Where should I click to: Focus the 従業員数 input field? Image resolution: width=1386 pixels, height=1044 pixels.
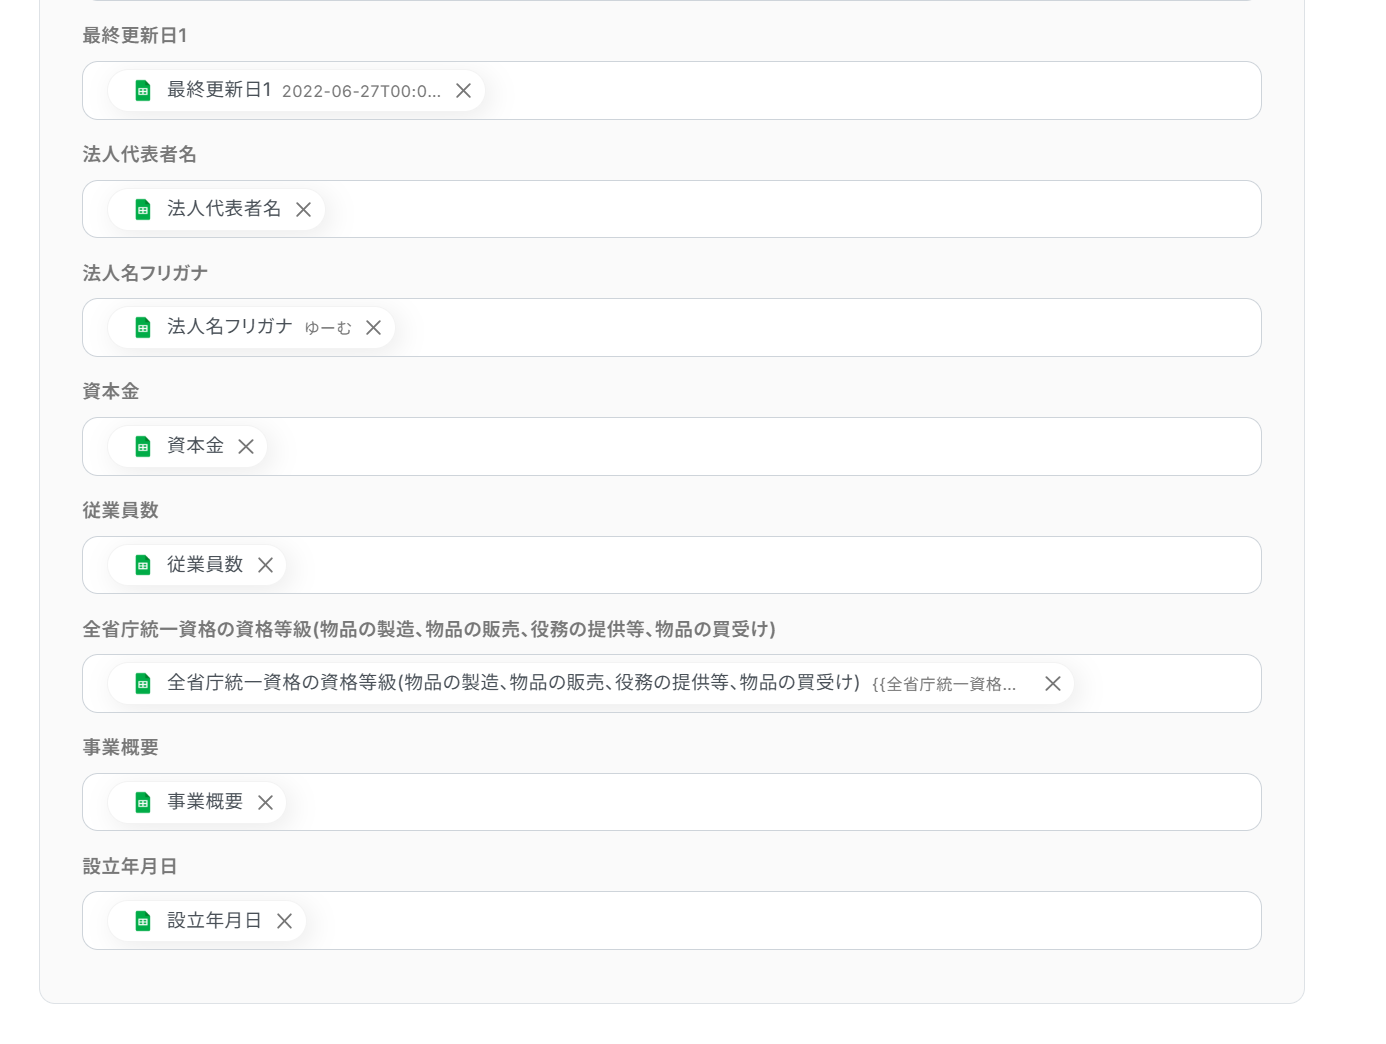point(672,565)
